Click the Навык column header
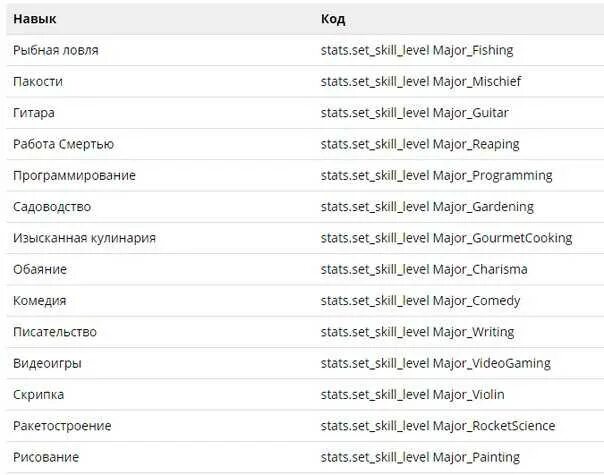The image size is (604, 475). click(x=35, y=19)
